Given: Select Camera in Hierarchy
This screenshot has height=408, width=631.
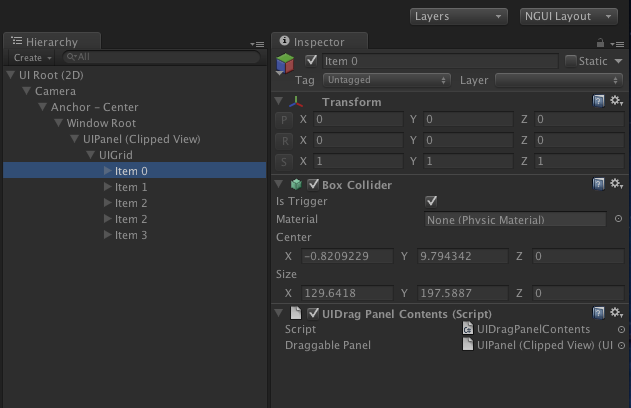Looking at the screenshot, I should tap(134, 91).
